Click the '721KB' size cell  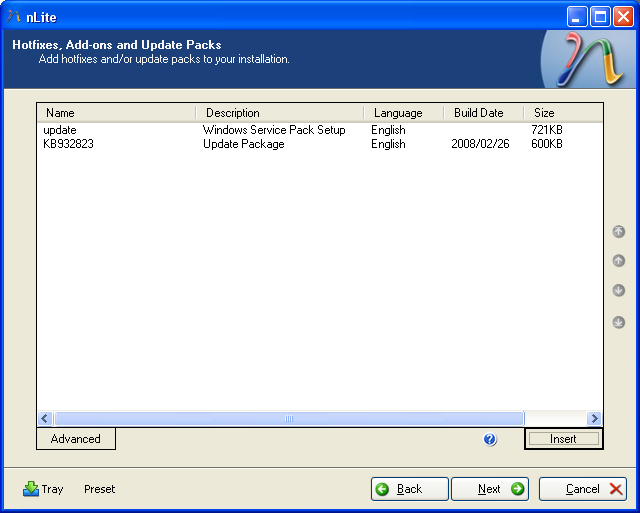(547, 130)
